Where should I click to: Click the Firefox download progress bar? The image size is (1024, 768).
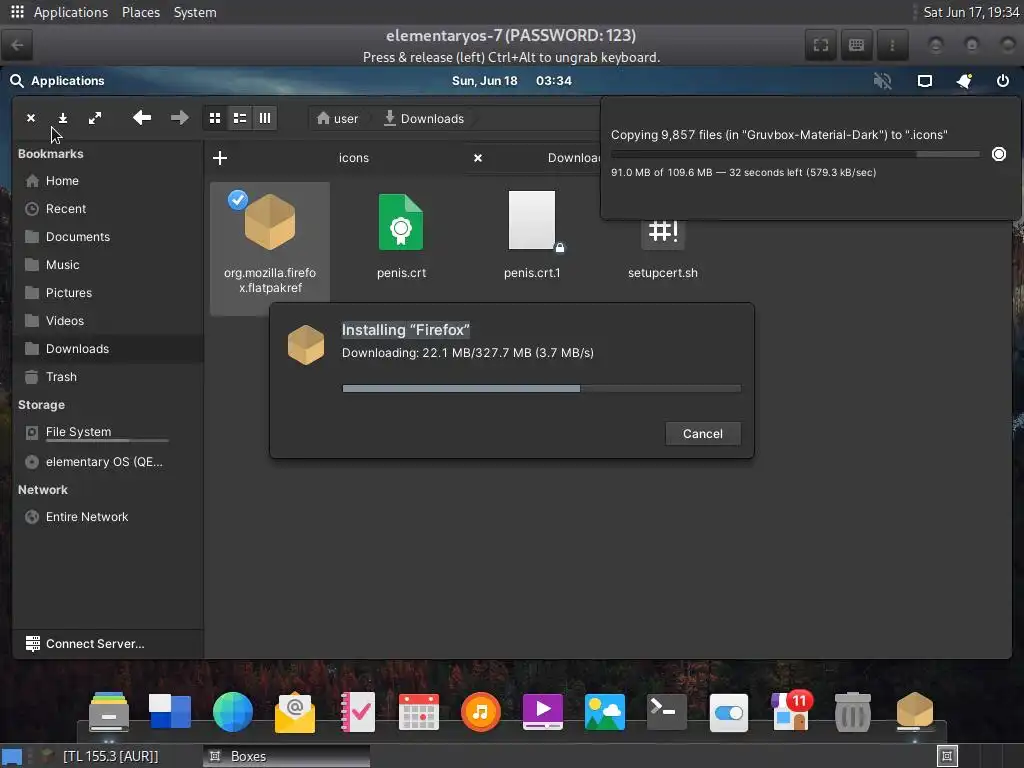pyautogui.click(x=541, y=389)
